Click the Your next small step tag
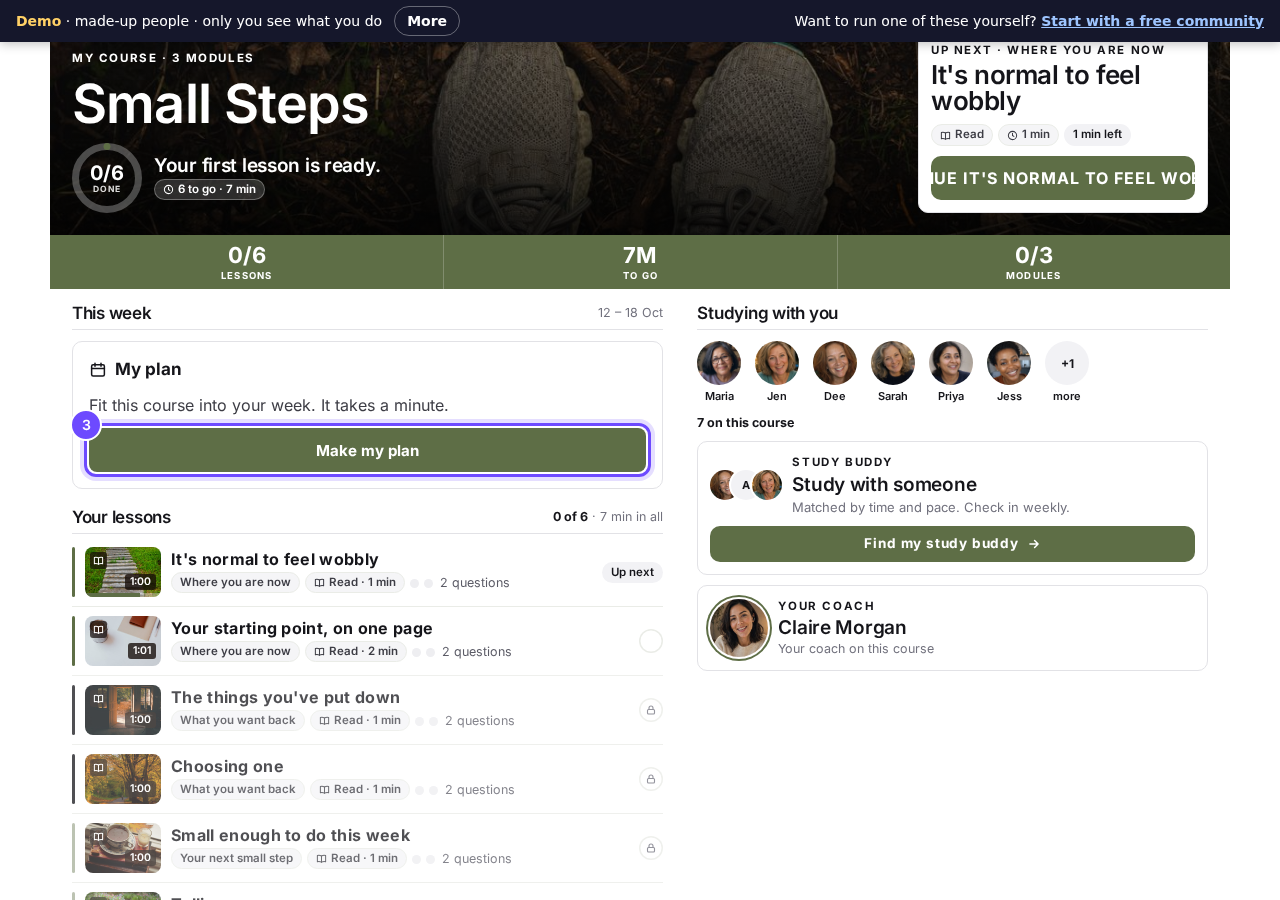 [236, 858]
